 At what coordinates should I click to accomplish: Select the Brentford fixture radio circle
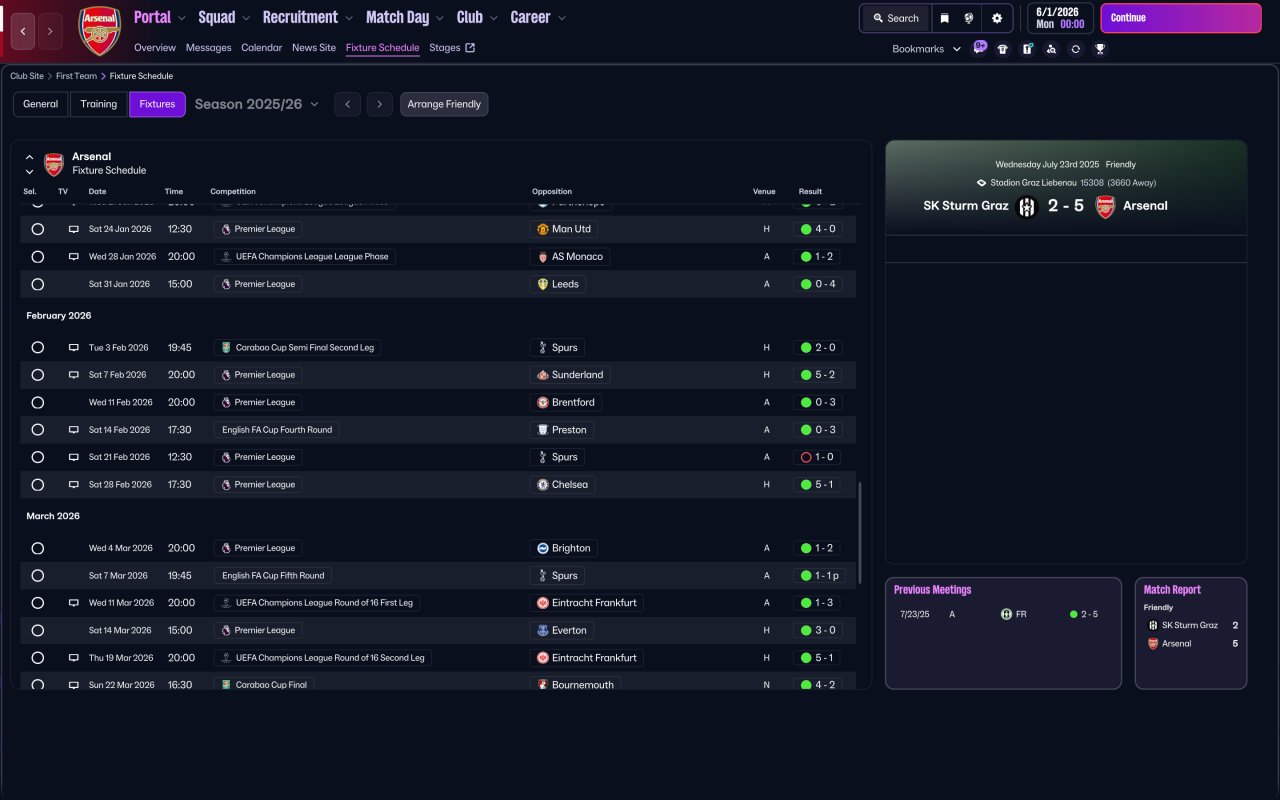pyautogui.click(x=37, y=402)
